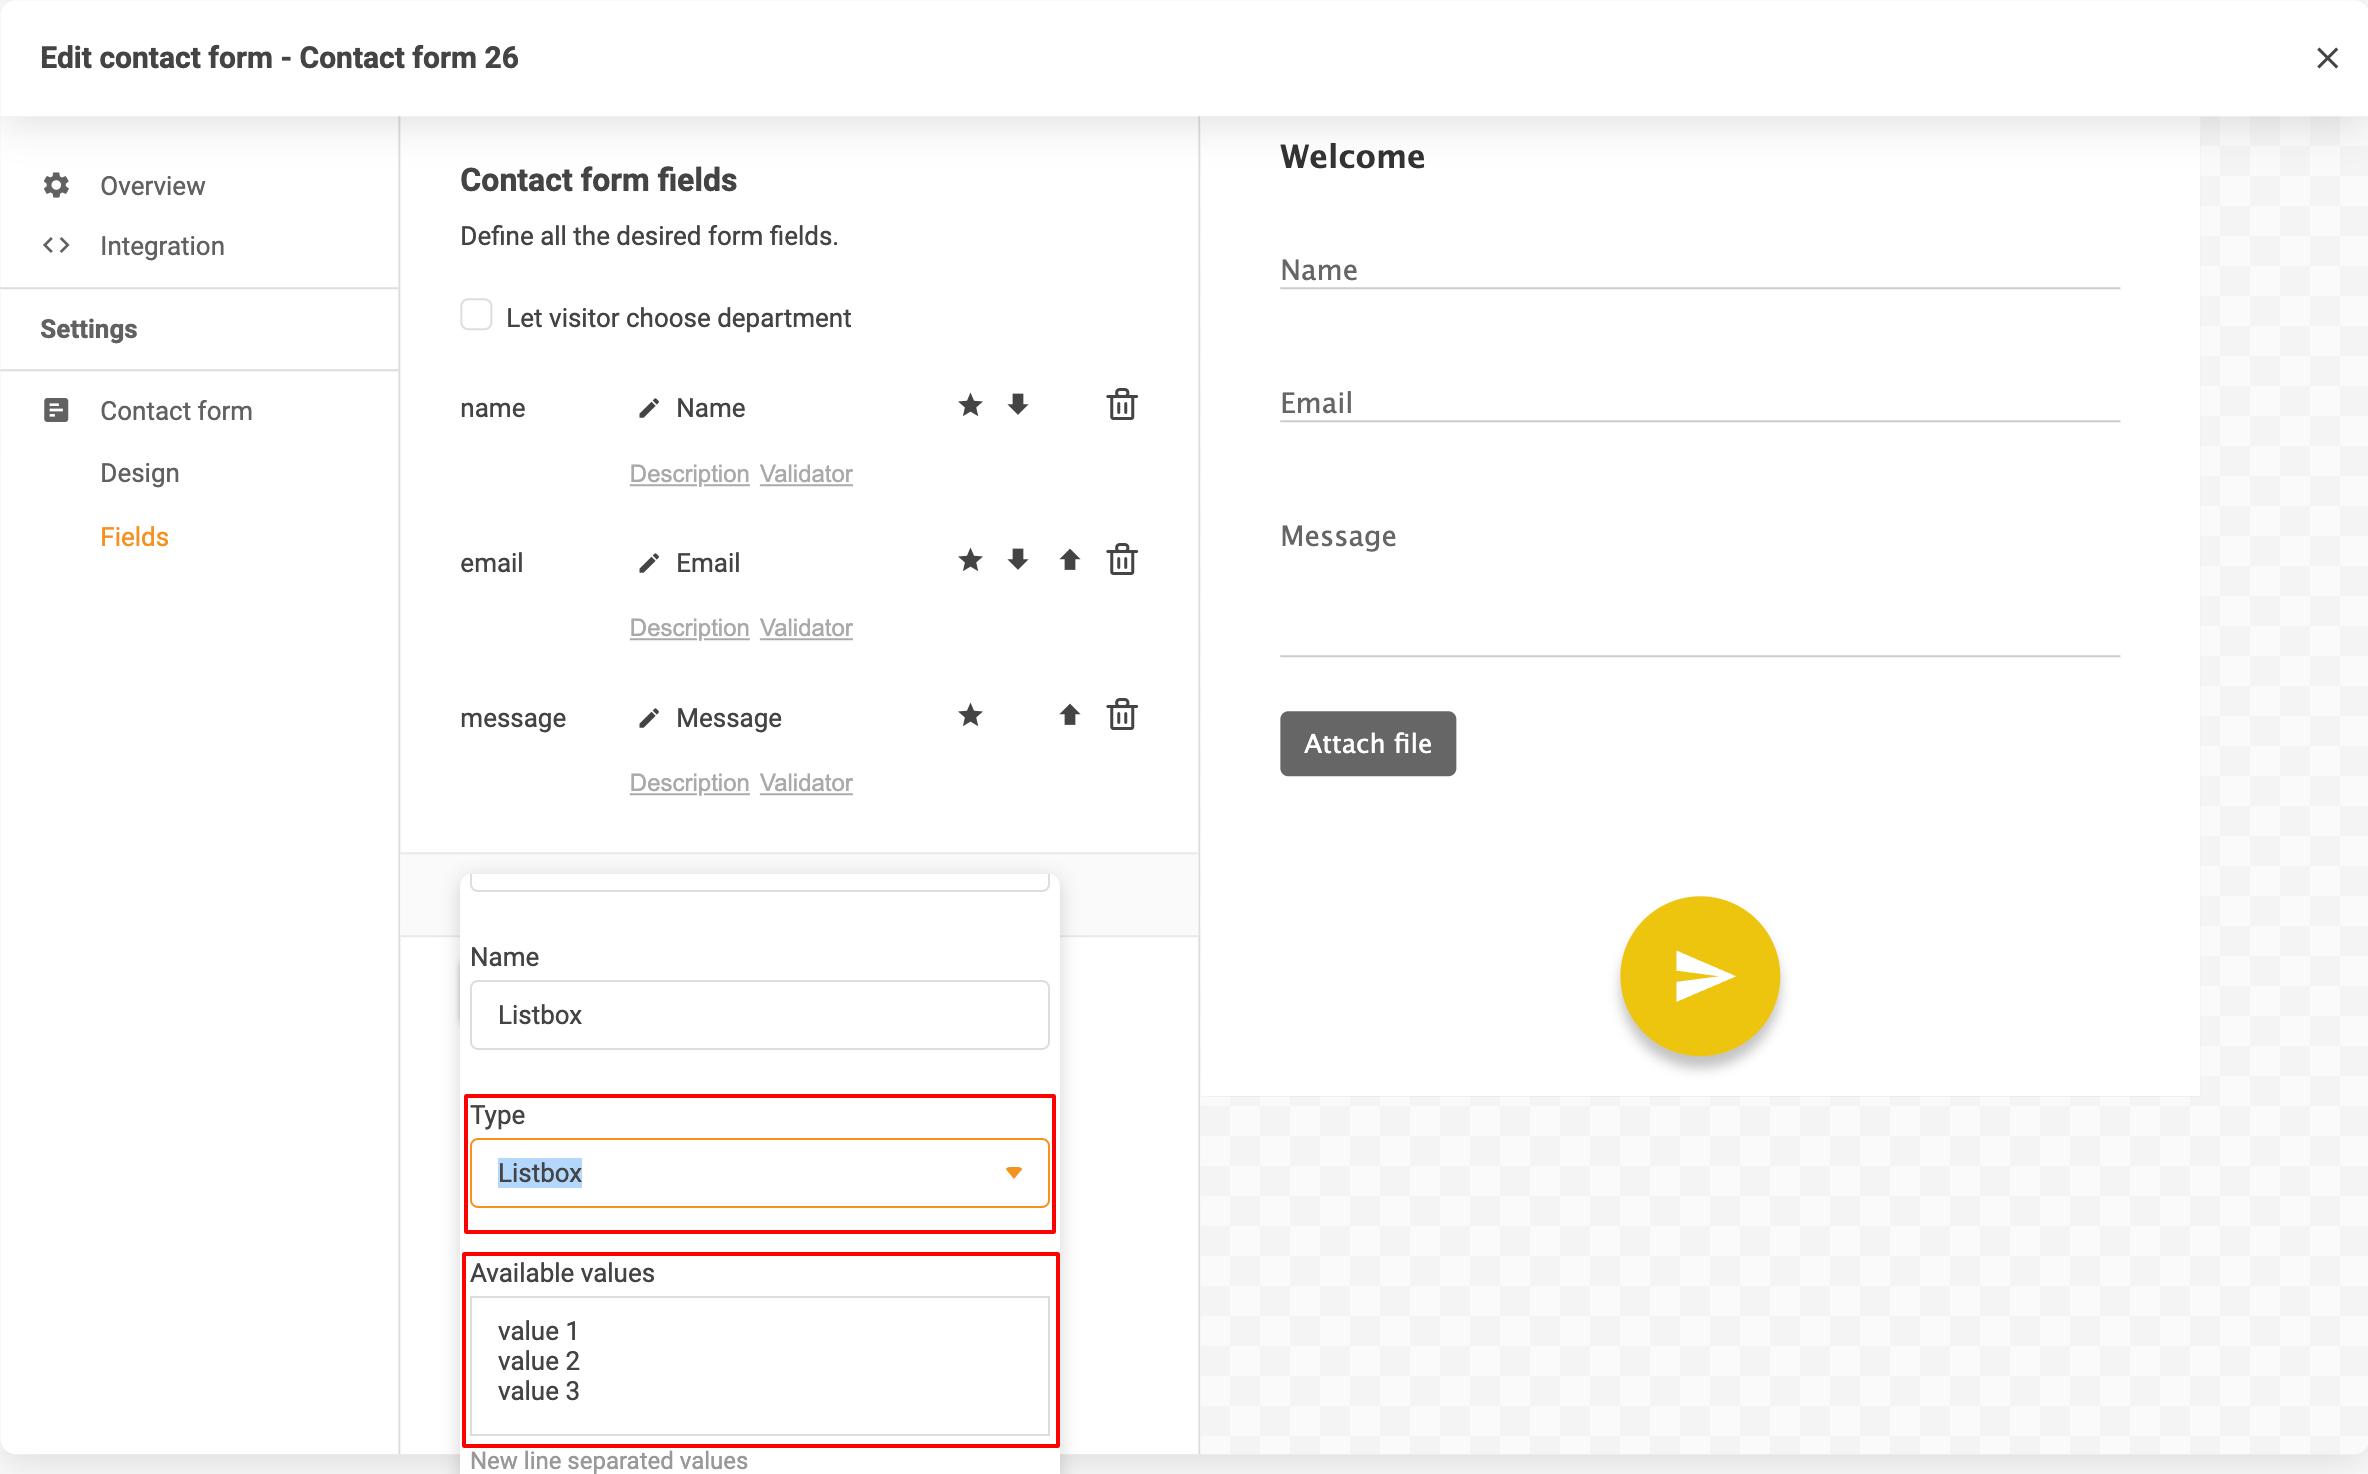Delete the name field with trash icon
The width and height of the screenshot is (2368, 1474).
[1121, 405]
